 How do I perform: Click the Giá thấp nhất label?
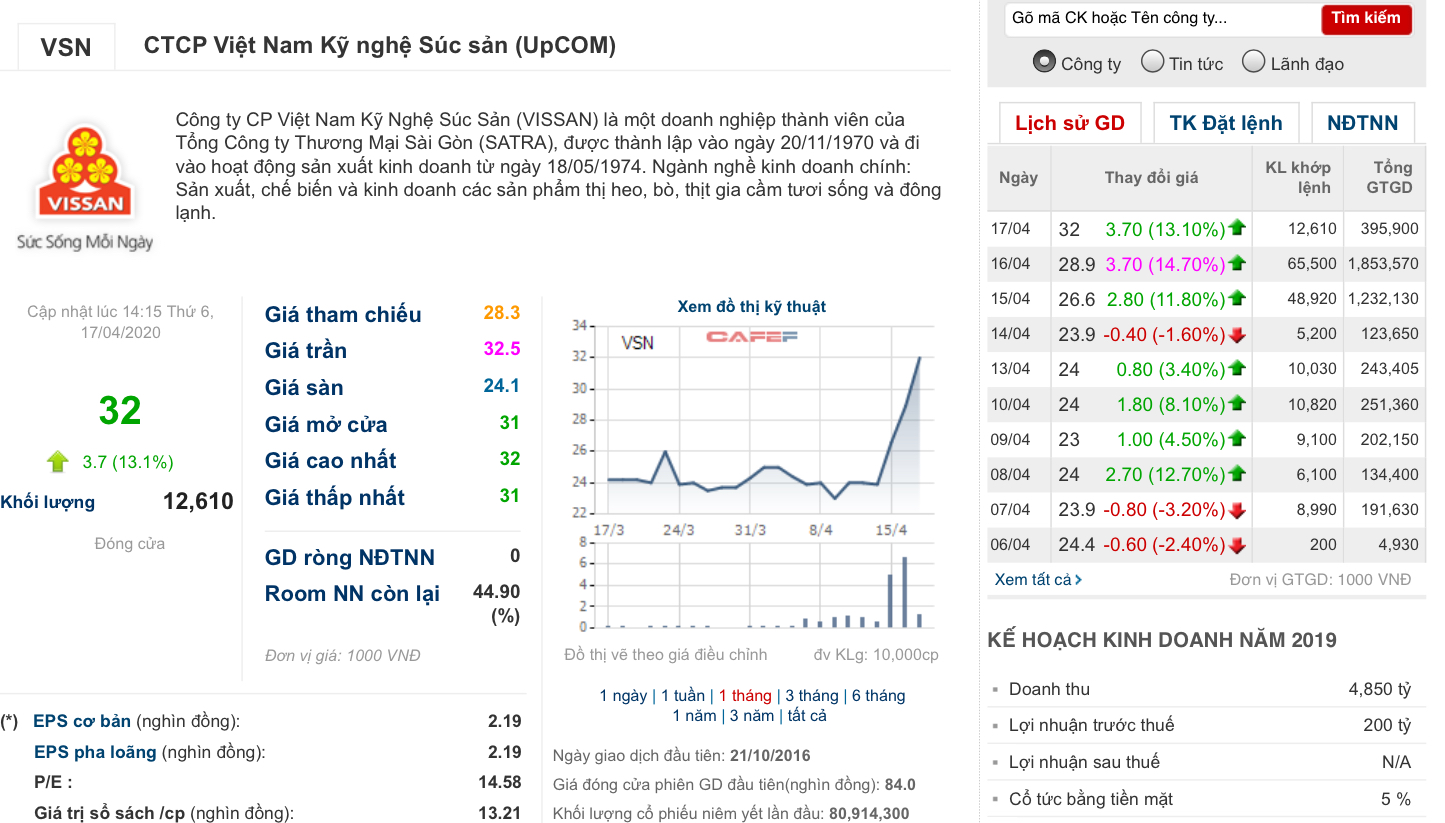click(335, 497)
